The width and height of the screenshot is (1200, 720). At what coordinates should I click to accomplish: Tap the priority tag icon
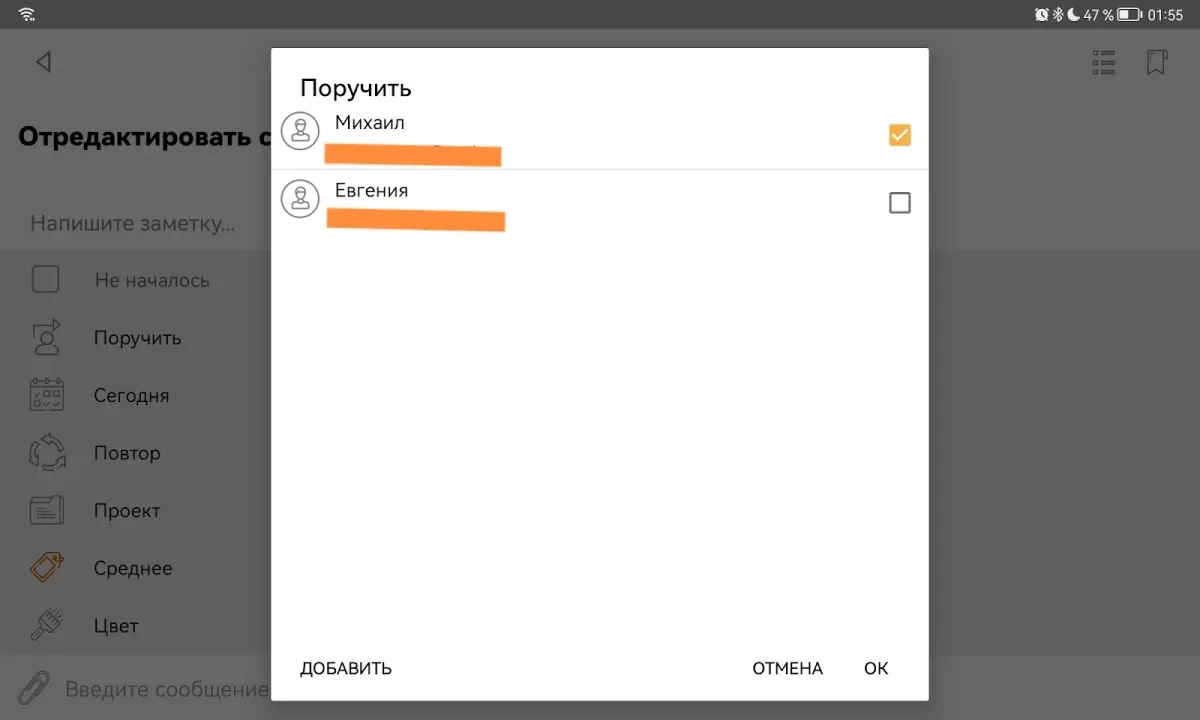47,568
